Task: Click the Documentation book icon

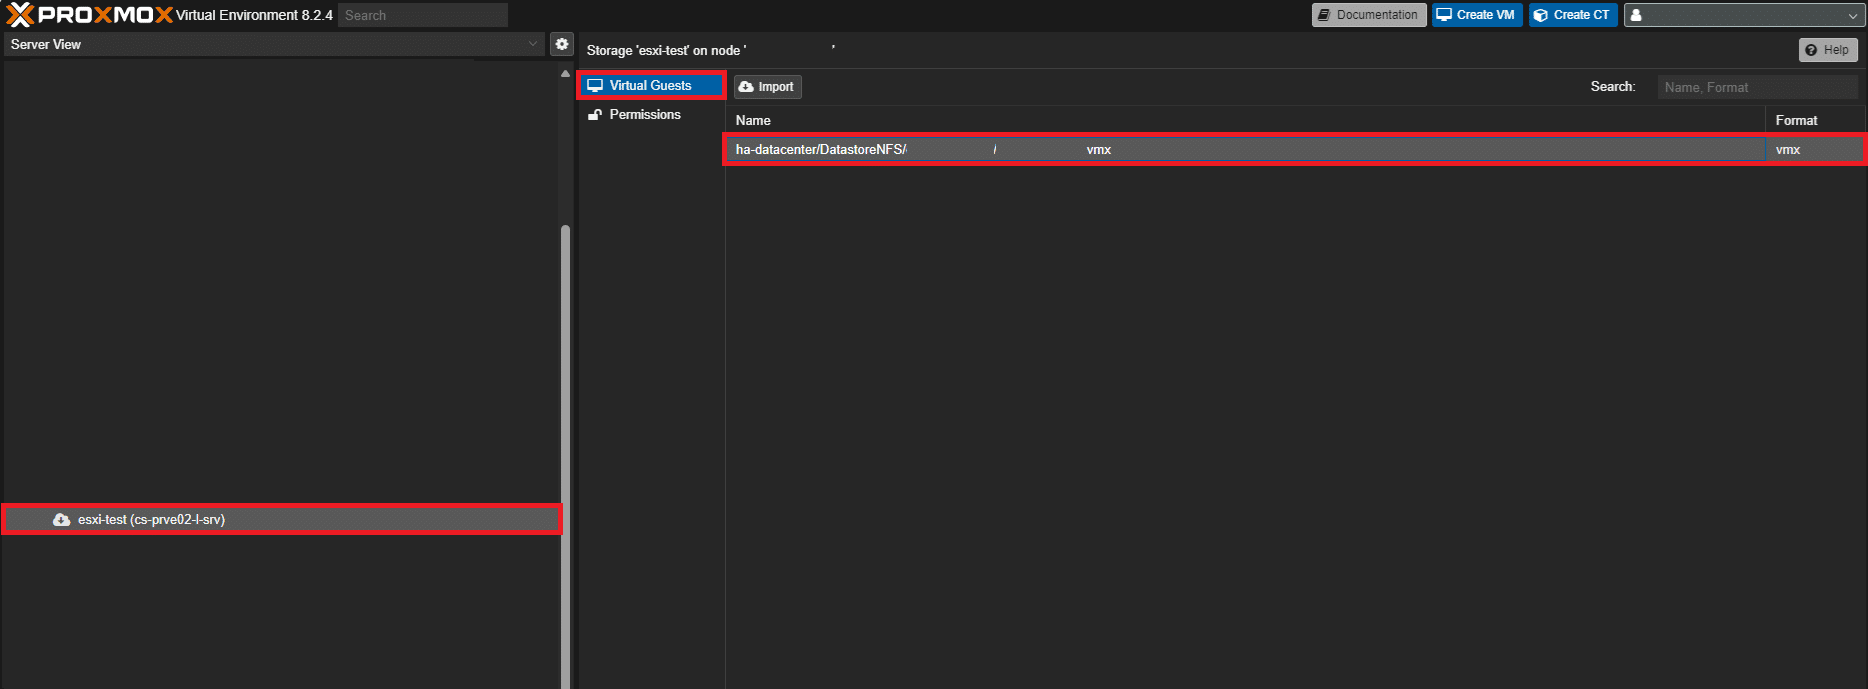Action: (1324, 15)
